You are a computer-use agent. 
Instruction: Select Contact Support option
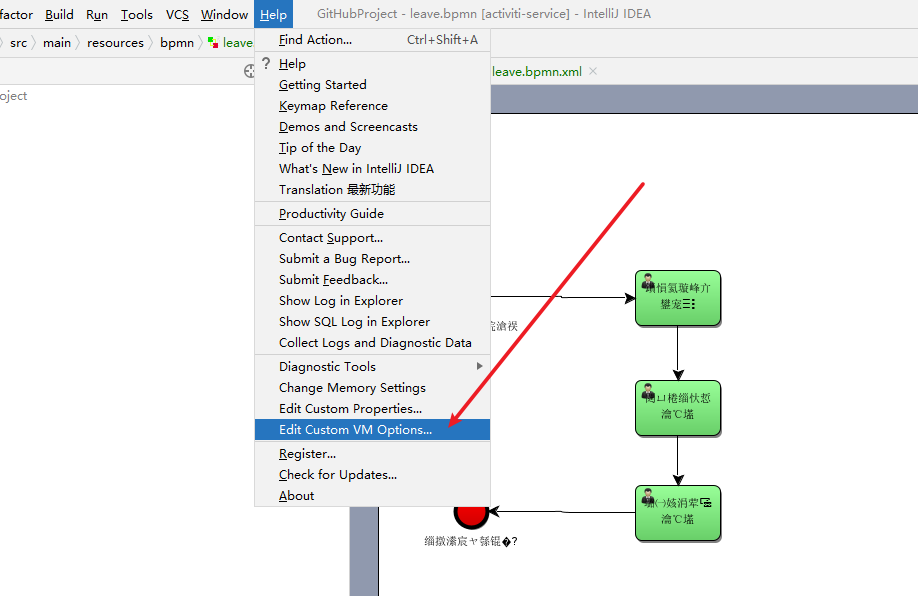(372, 238)
